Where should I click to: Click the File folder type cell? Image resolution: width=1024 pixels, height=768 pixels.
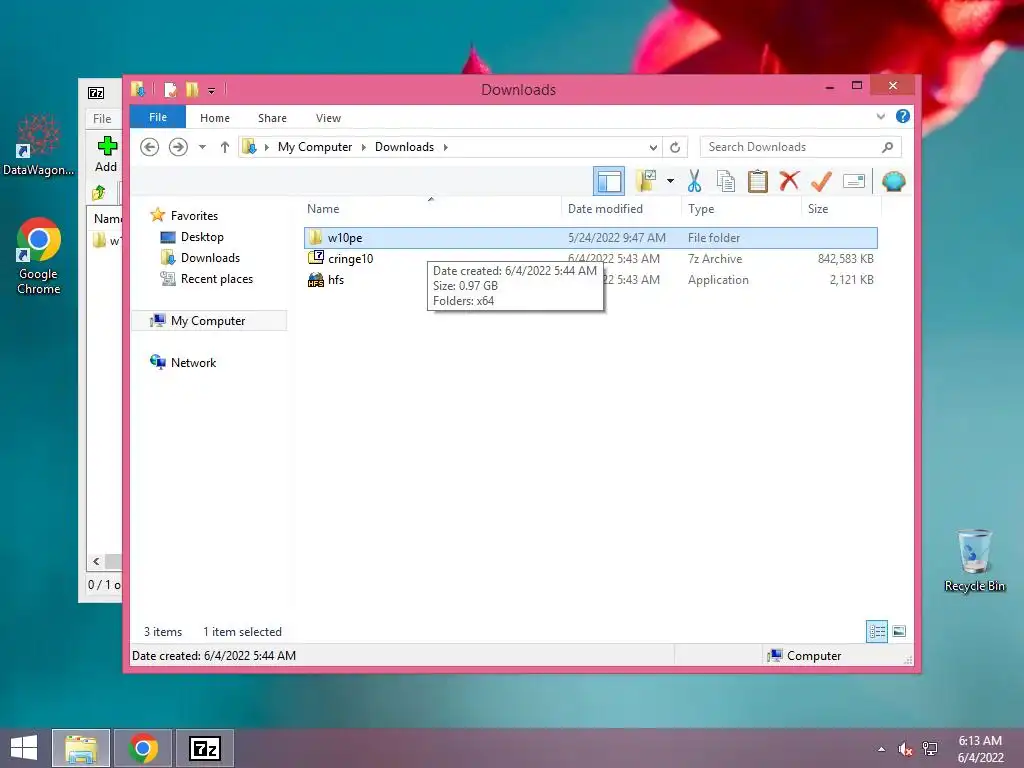point(714,238)
